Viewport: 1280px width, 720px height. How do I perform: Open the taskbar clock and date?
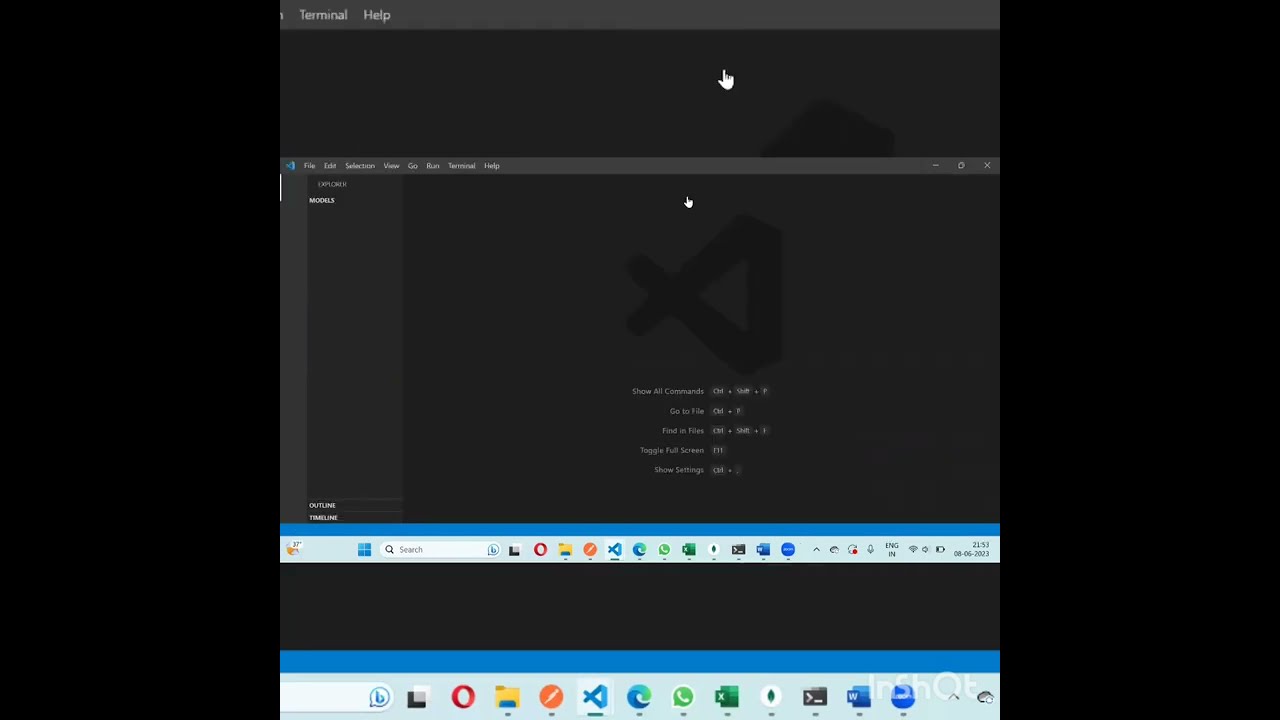click(971, 549)
